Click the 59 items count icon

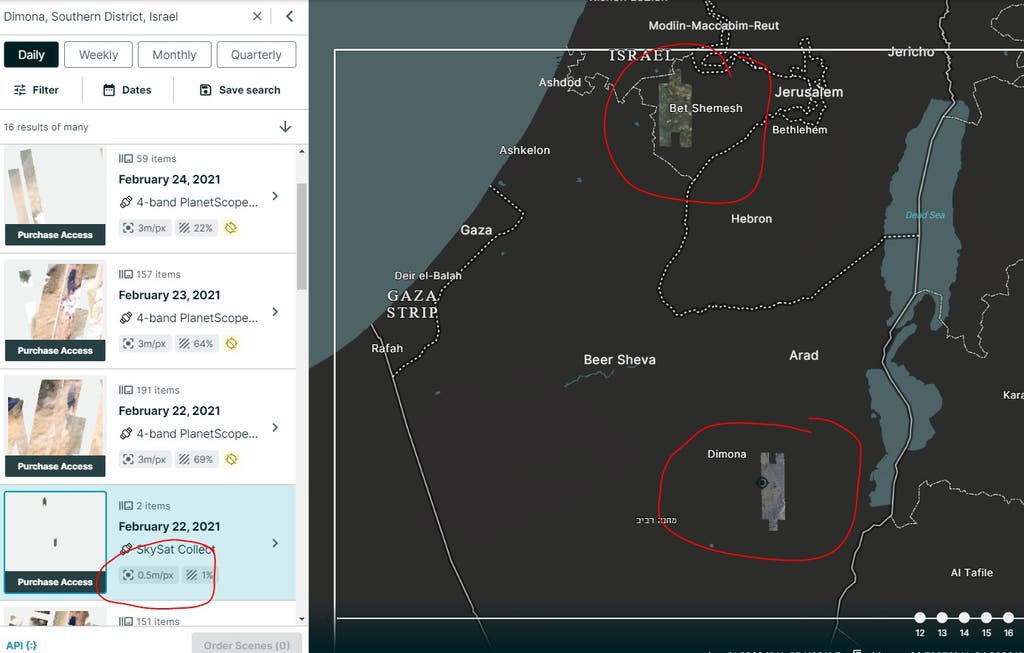(x=125, y=159)
